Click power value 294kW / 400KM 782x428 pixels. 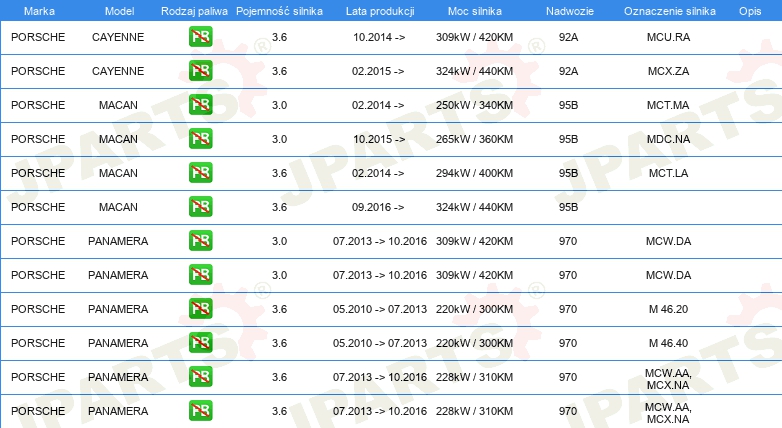coord(474,173)
